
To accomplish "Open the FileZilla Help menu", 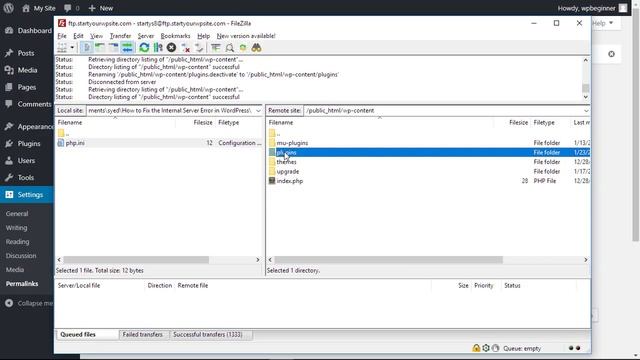I will 203,36.
